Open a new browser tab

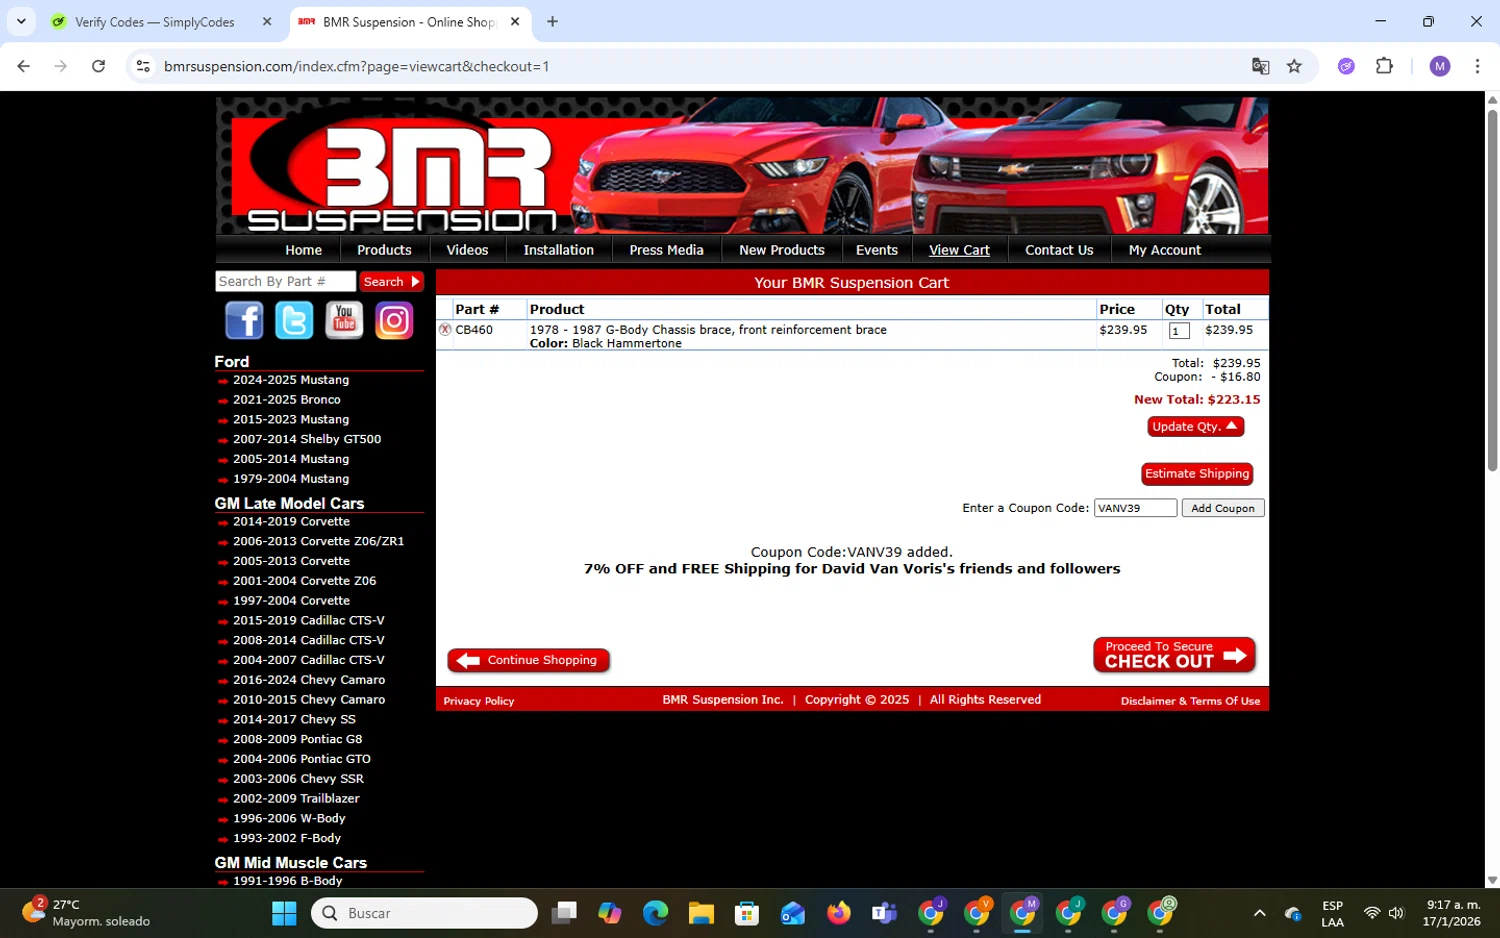click(x=552, y=21)
